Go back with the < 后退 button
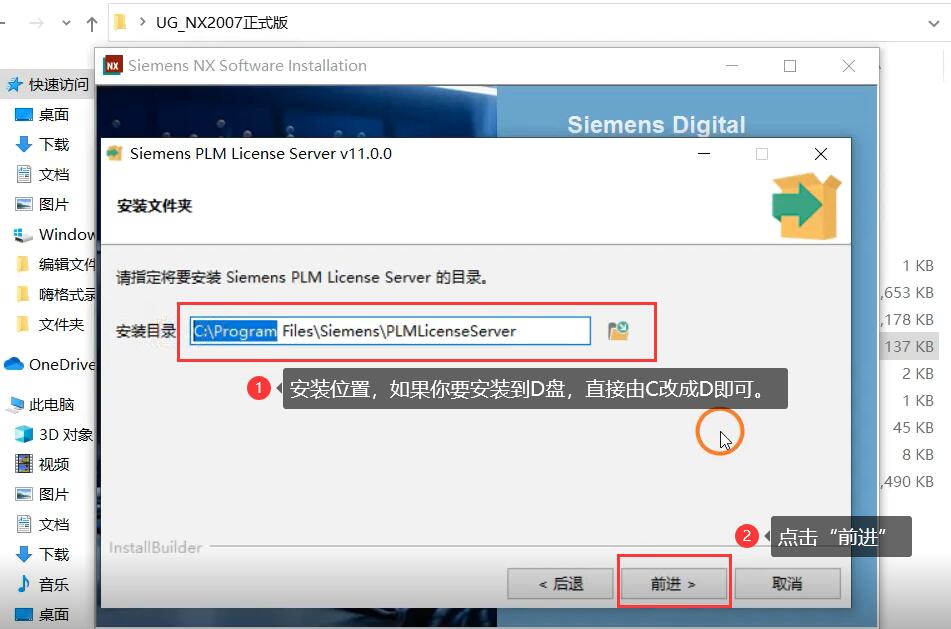Image resolution: width=951 pixels, height=629 pixels. 560,584
